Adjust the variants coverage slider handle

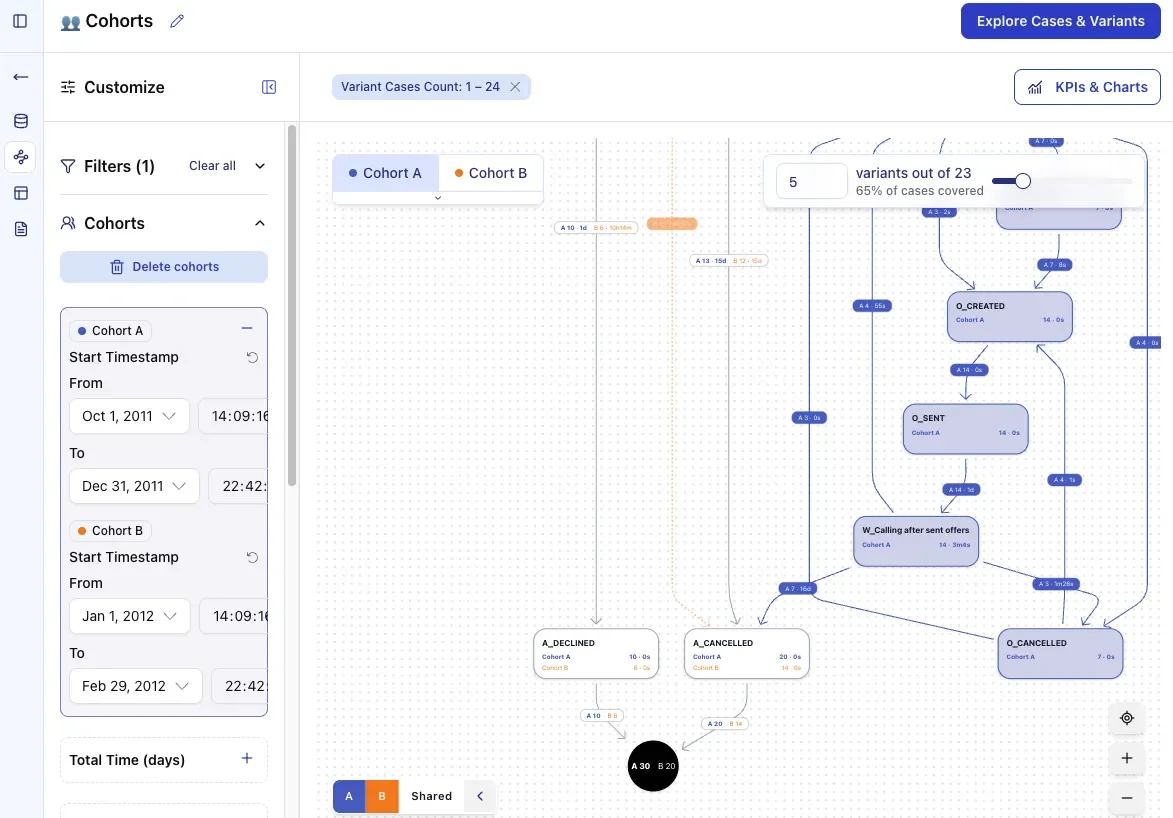coord(1023,181)
